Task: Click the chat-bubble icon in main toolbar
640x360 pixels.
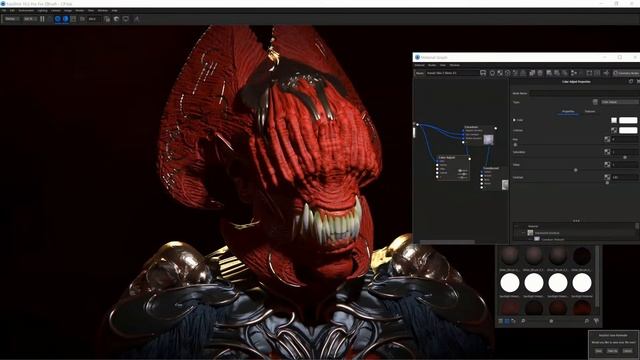Action: point(126,19)
